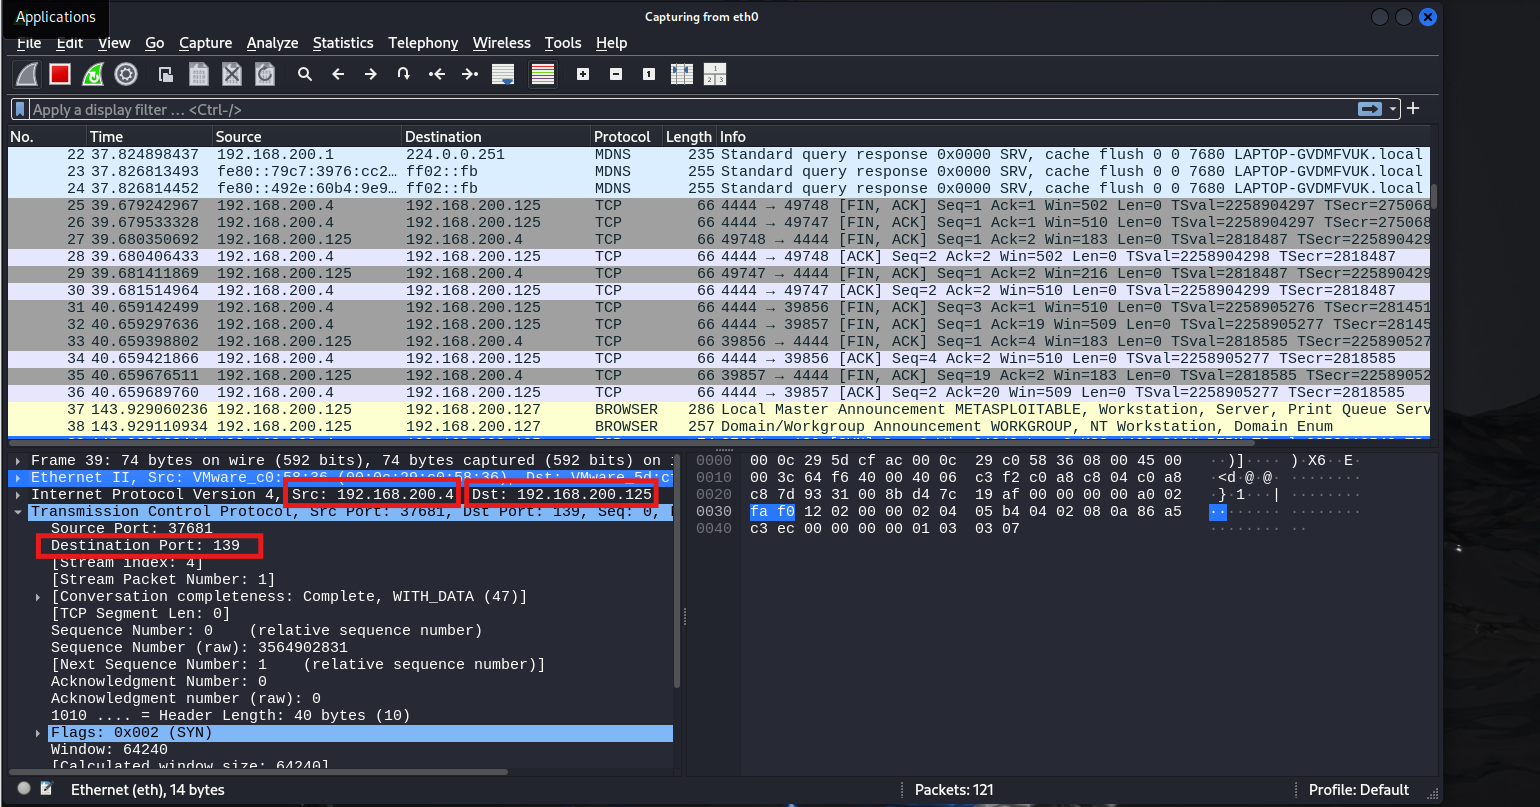Viewport: 1540px width, 807px height.
Task: Start a new capture with the shark fin icon
Action: coord(27,74)
